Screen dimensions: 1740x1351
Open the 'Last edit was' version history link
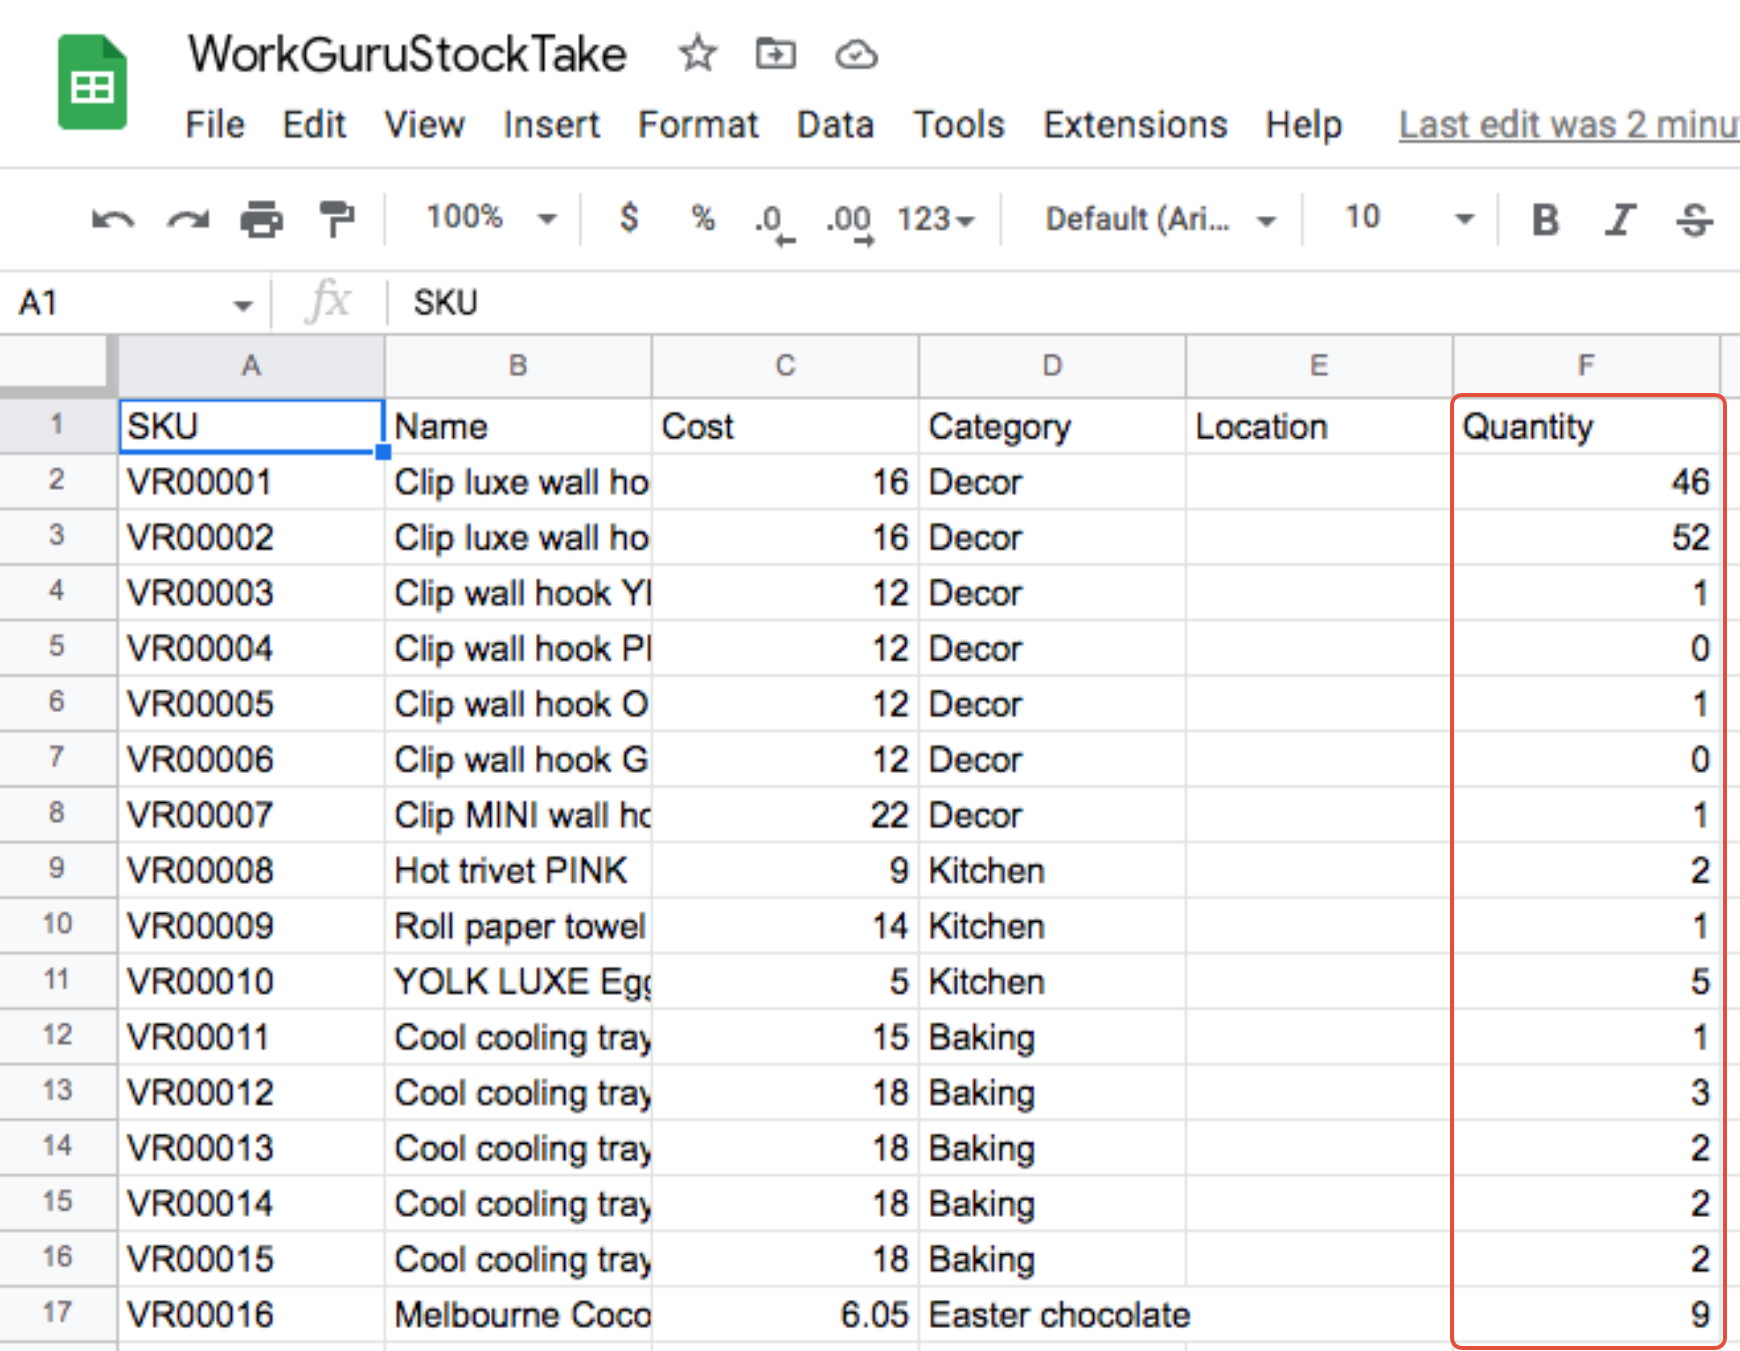click(x=1569, y=125)
